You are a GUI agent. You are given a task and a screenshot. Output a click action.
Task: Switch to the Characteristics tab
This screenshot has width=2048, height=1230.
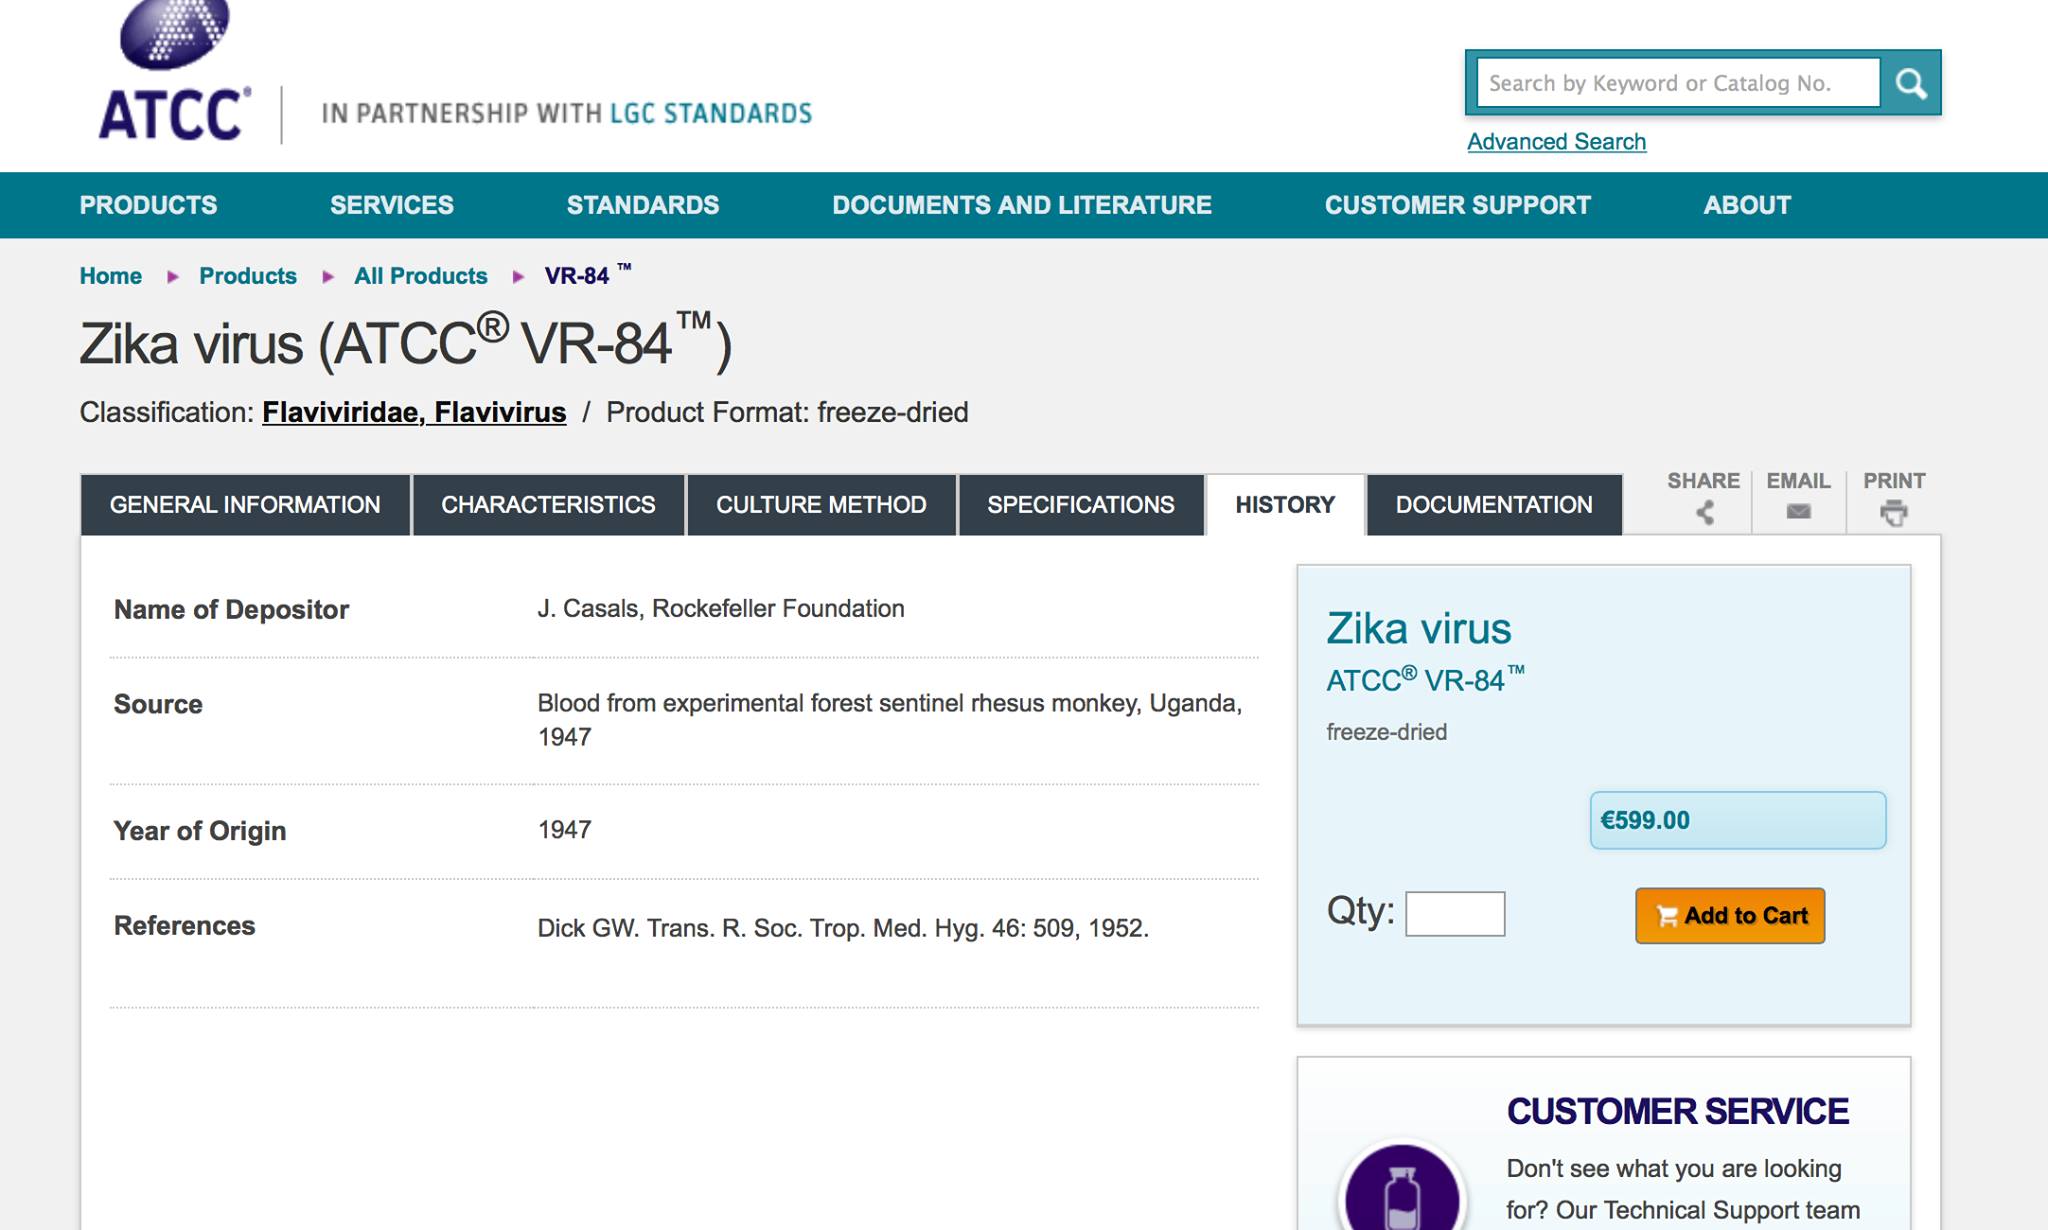(548, 505)
